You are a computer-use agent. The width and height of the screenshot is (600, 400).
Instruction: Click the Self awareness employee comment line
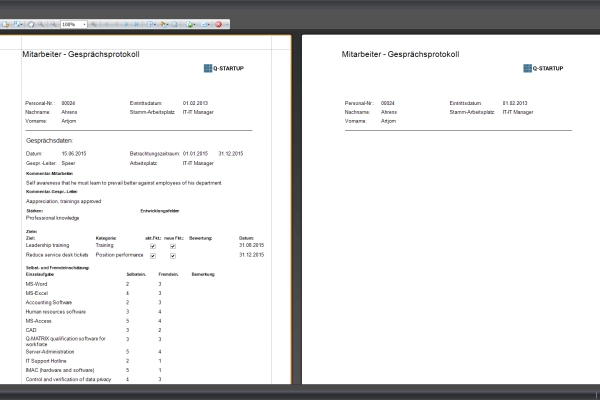click(124, 183)
